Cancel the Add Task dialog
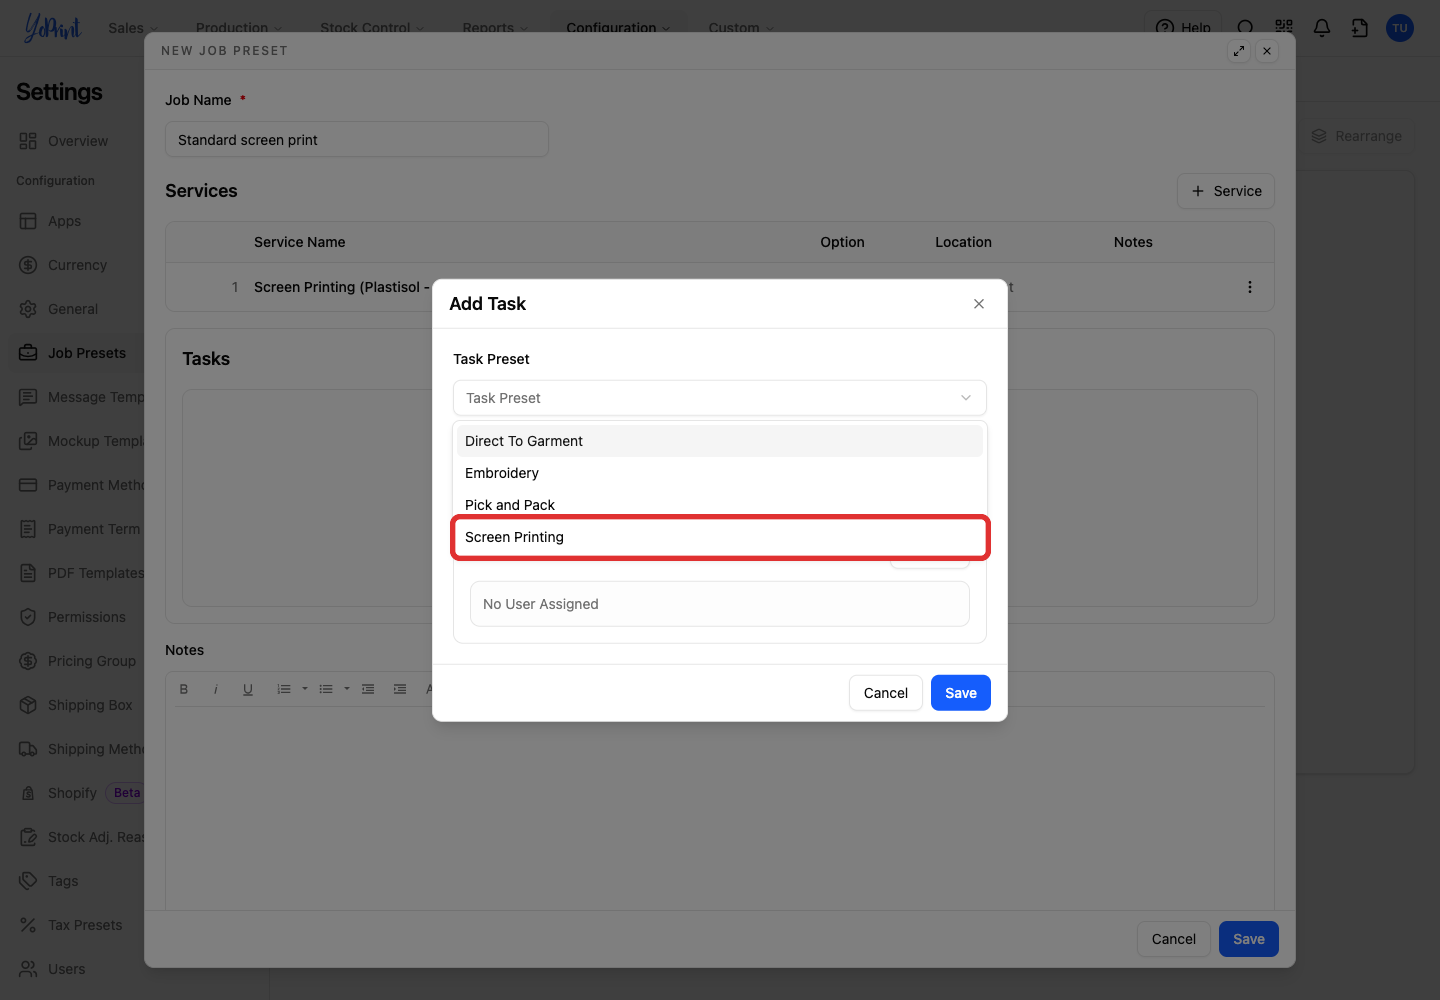Viewport: 1440px width, 1000px height. [x=886, y=693]
